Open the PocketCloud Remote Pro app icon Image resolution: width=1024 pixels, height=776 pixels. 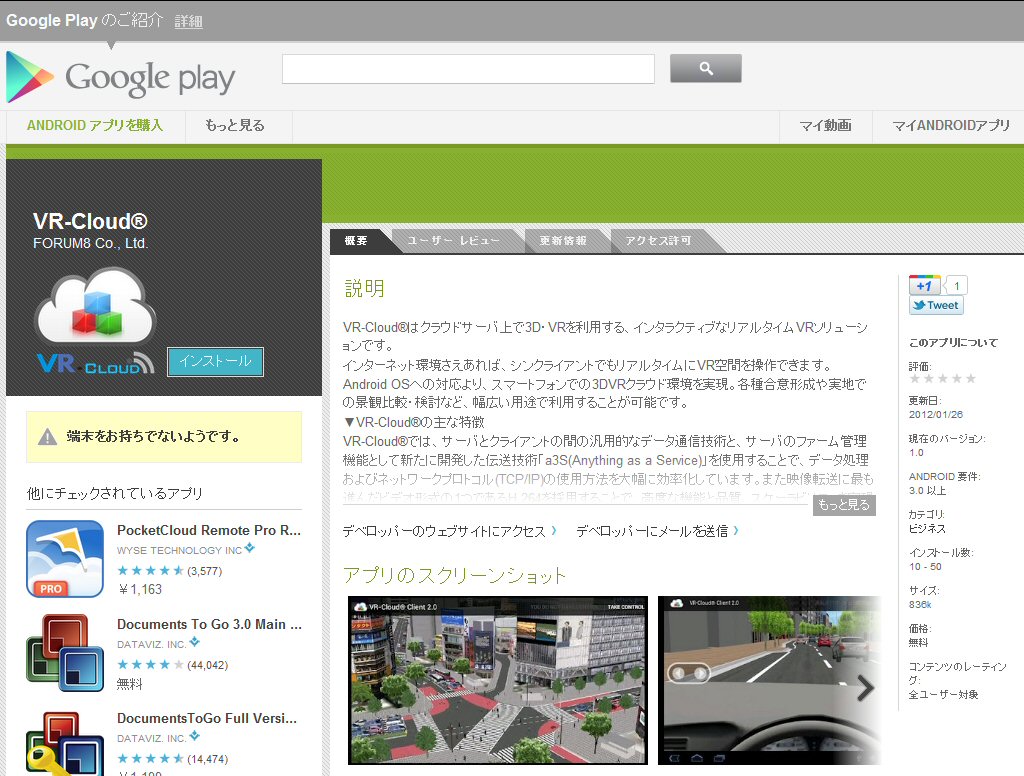tap(65, 558)
